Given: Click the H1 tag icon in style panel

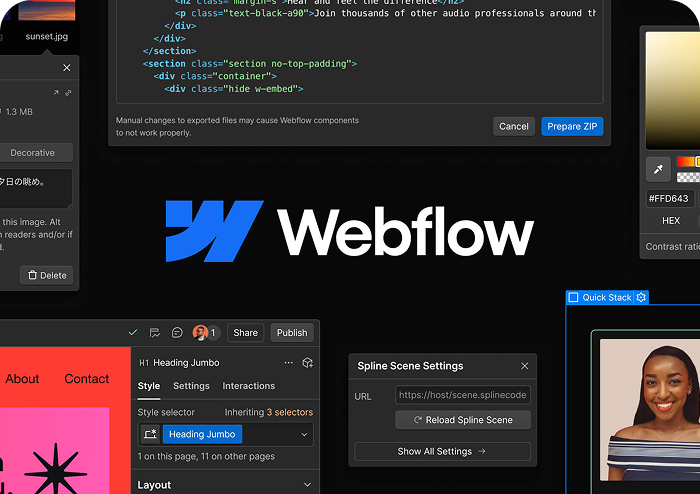Looking at the screenshot, I should tap(144, 363).
